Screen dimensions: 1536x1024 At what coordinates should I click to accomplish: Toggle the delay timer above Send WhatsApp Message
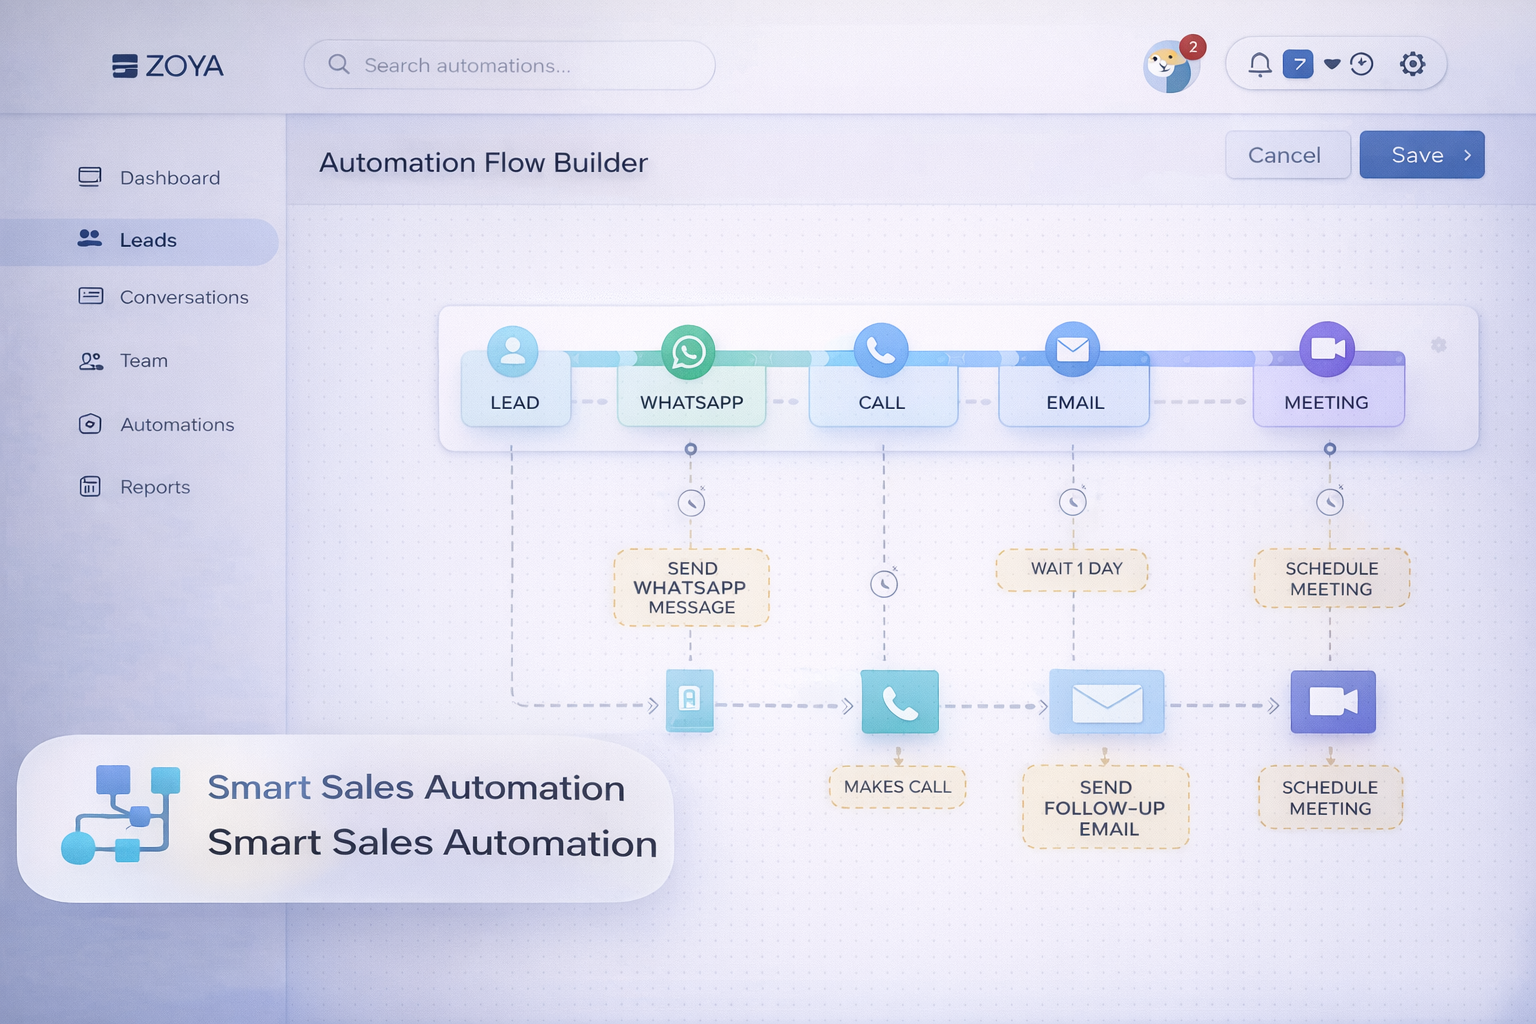(690, 503)
